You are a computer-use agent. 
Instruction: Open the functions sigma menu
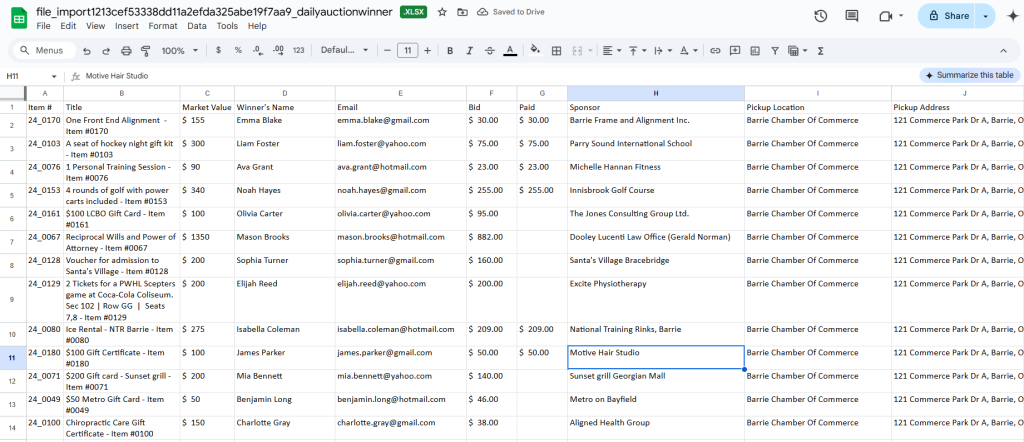click(x=821, y=50)
